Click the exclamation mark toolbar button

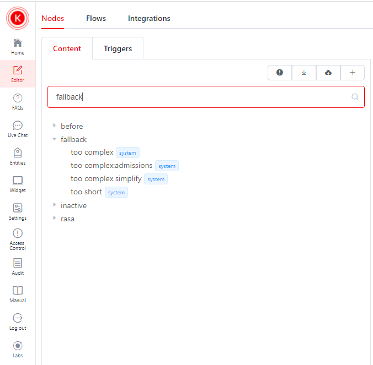point(280,72)
